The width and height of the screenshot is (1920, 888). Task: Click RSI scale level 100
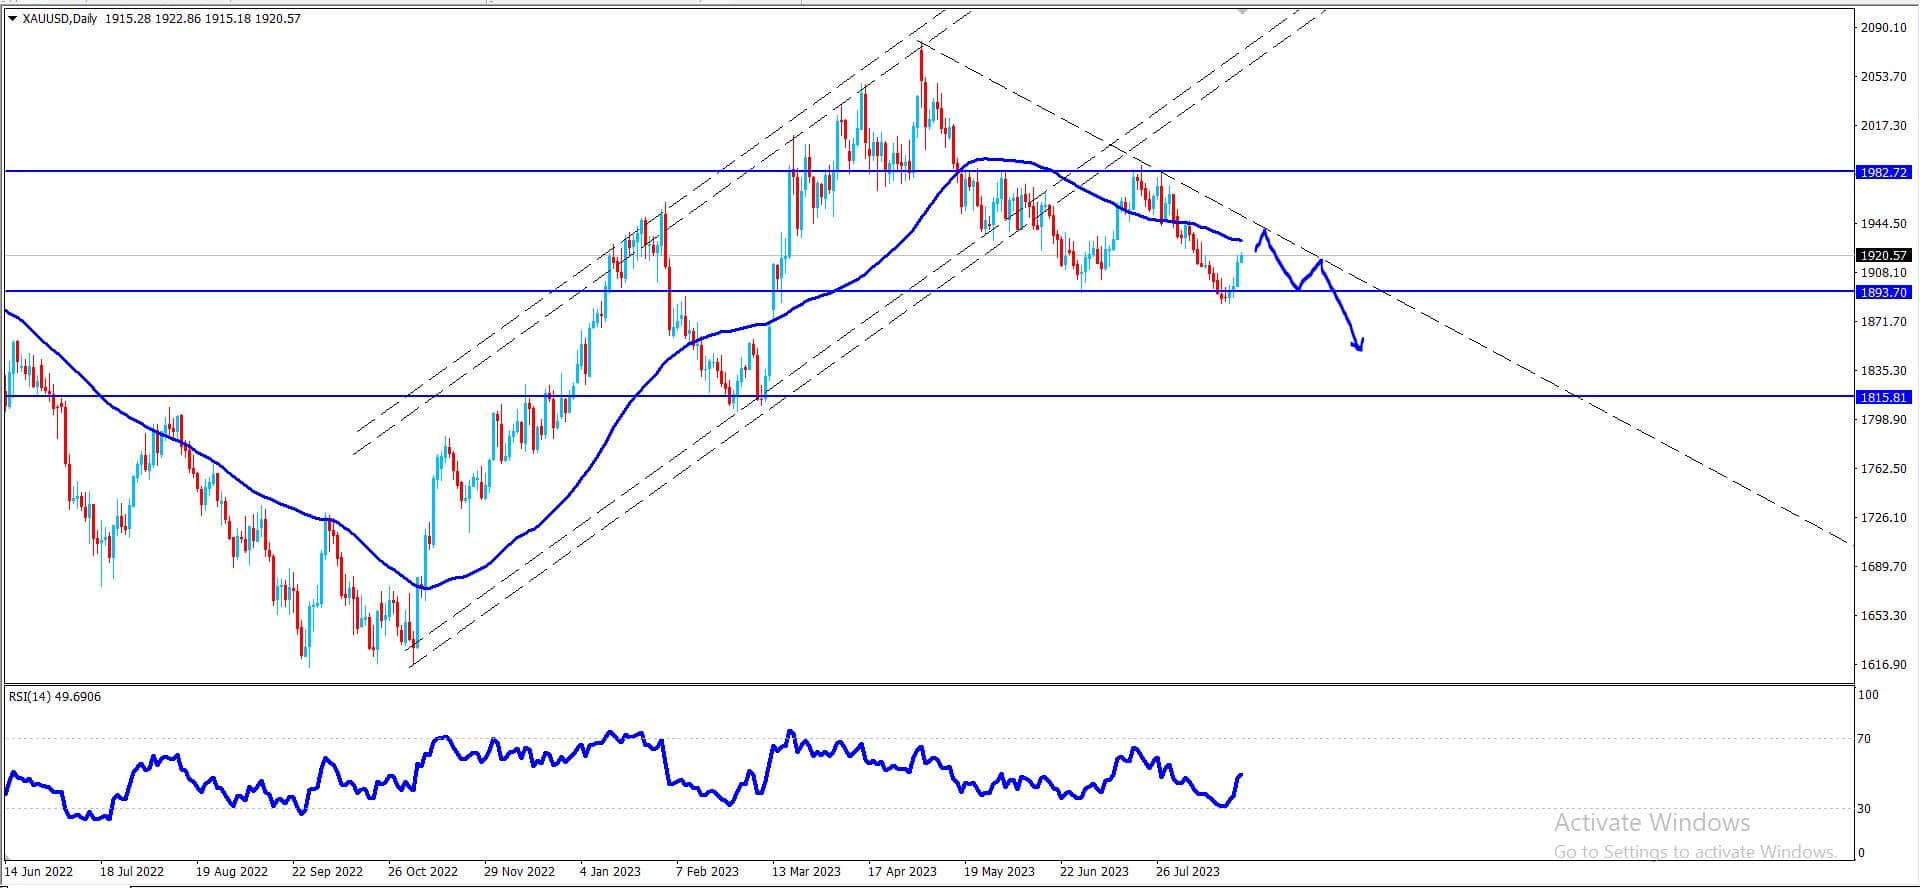pos(1868,695)
